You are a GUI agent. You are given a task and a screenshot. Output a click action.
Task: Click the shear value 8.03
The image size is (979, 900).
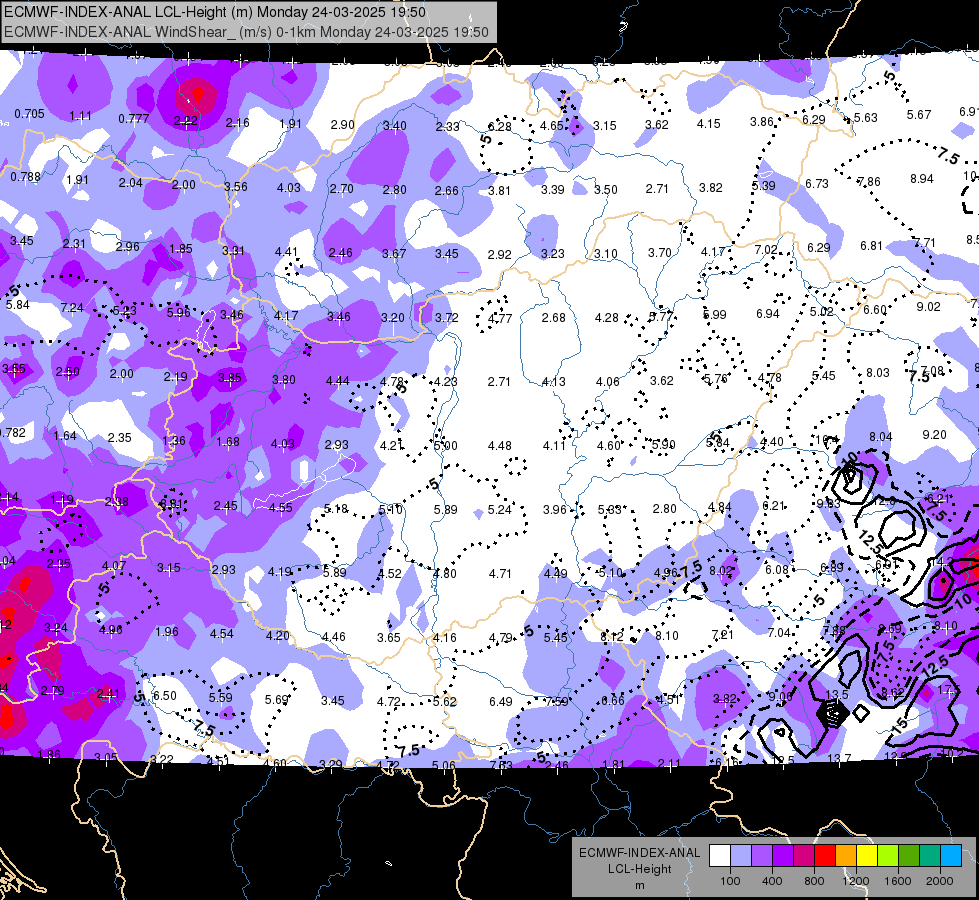[878, 373]
